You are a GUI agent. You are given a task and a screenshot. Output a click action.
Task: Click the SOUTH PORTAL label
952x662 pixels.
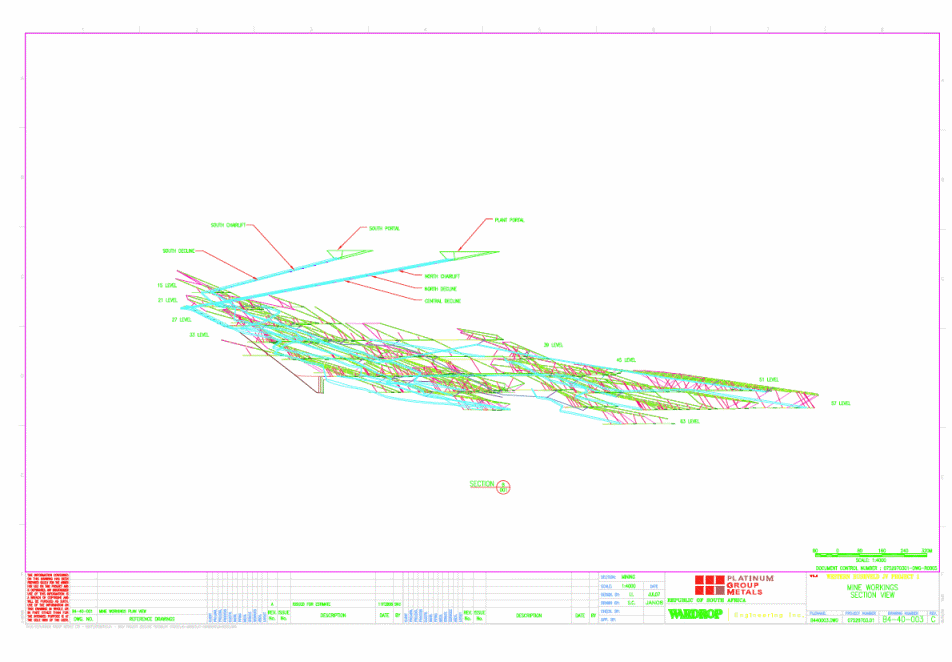(384, 228)
